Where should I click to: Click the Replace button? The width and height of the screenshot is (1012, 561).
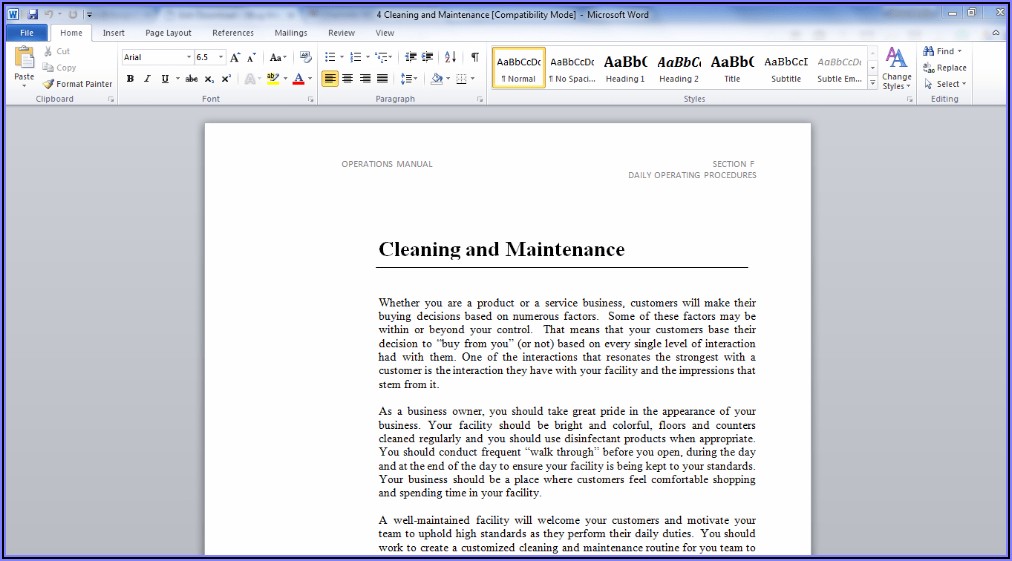(x=944, y=68)
